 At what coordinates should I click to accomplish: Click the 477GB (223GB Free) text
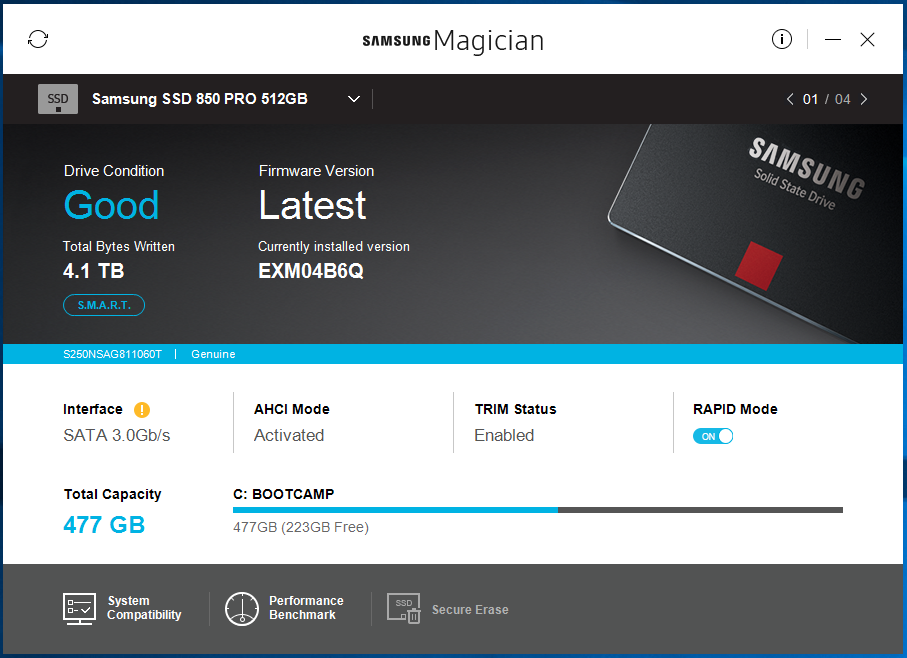(301, 527)
